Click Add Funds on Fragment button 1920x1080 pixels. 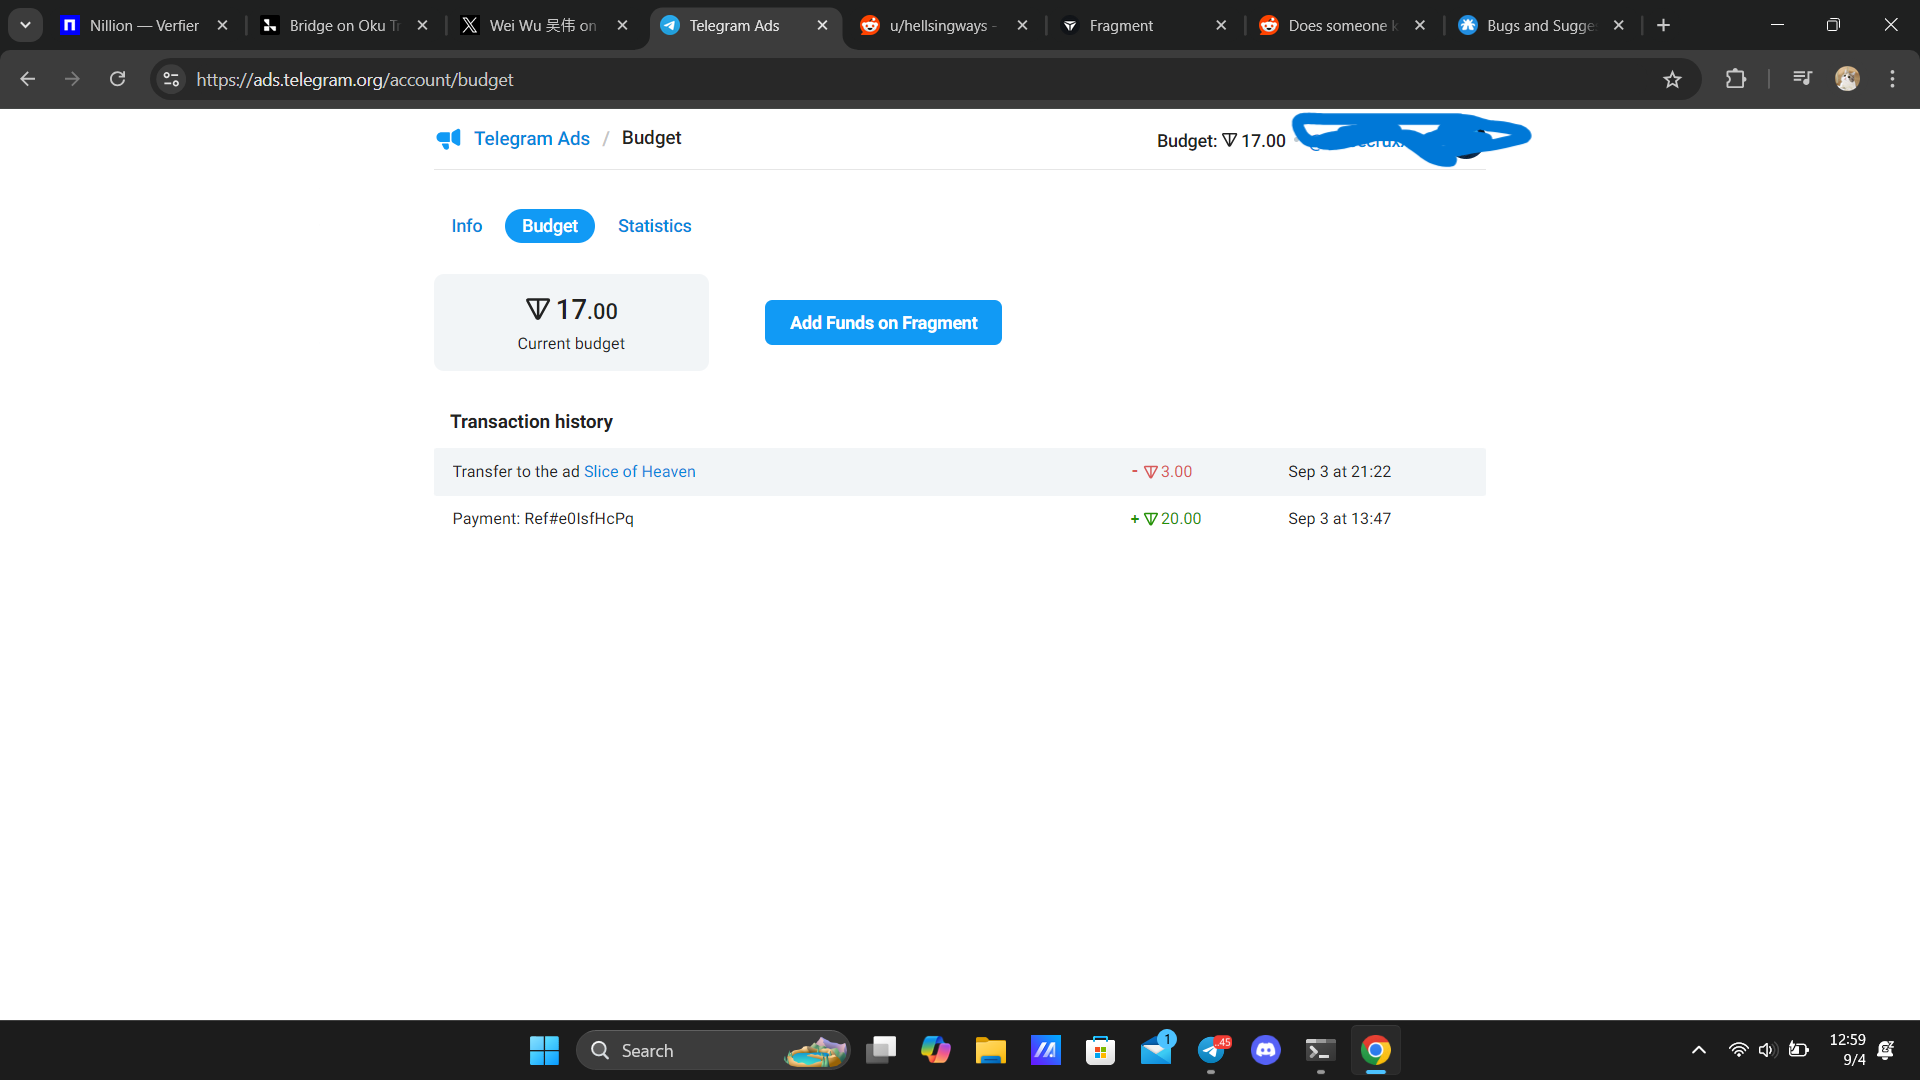tap(883, 323)
